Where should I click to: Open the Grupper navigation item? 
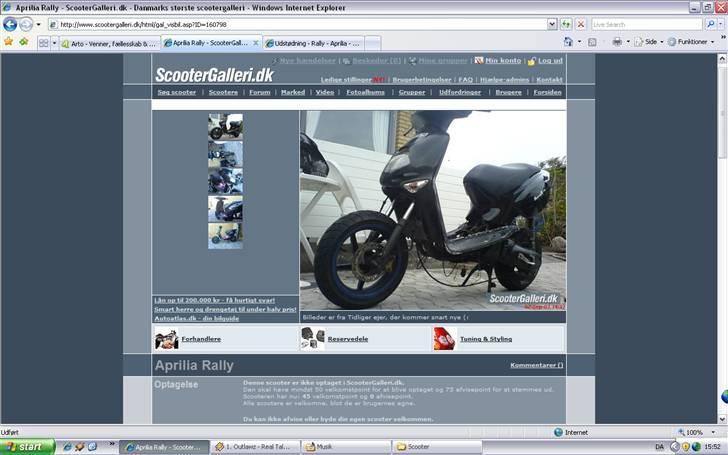412,92
